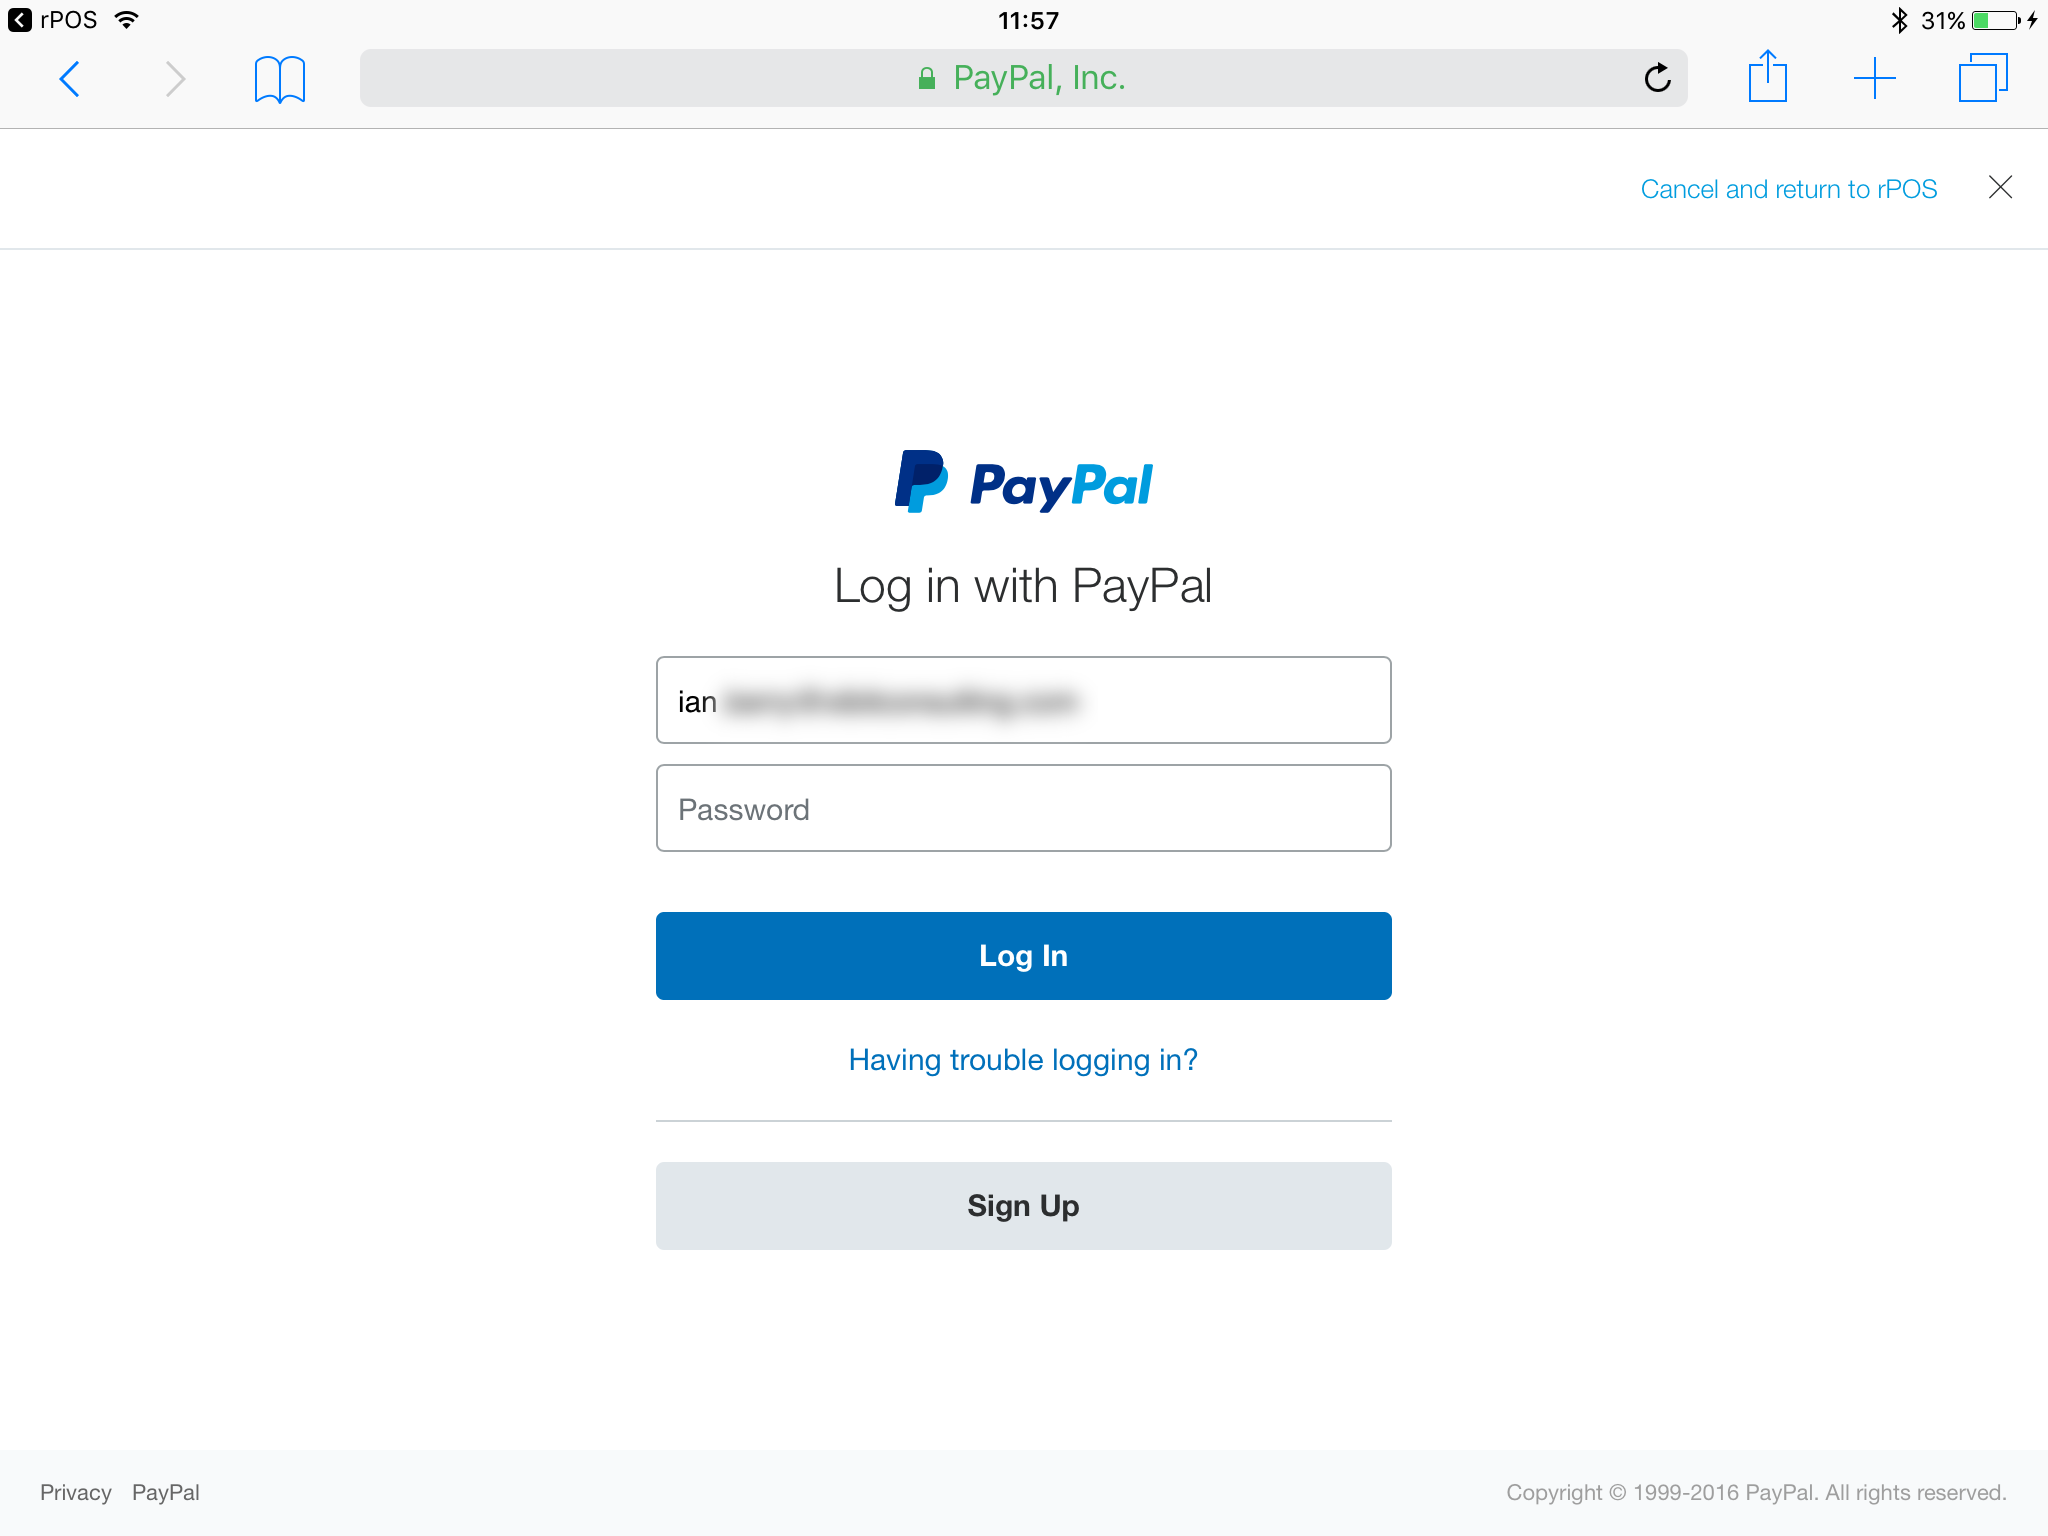Tap the Safari forward arrow
This screenshot has height=1536, width=2048.
coord(175,79)
